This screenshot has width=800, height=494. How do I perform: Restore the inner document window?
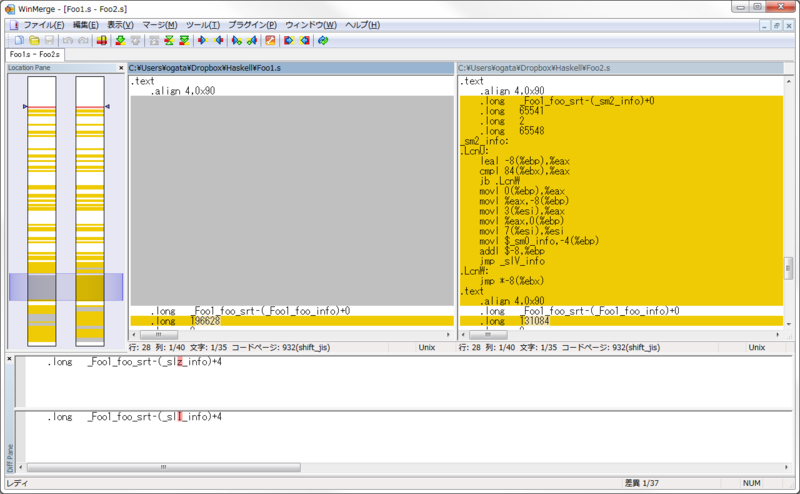coord(777,25)
